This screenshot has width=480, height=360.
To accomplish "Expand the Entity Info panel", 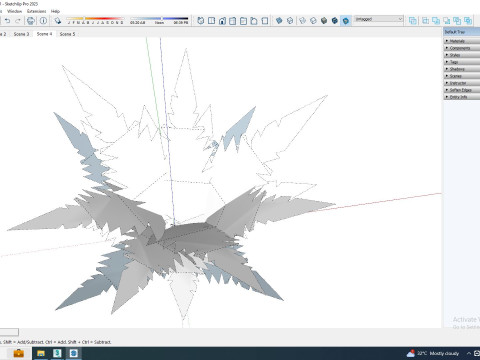I will [x=462, y=97].
